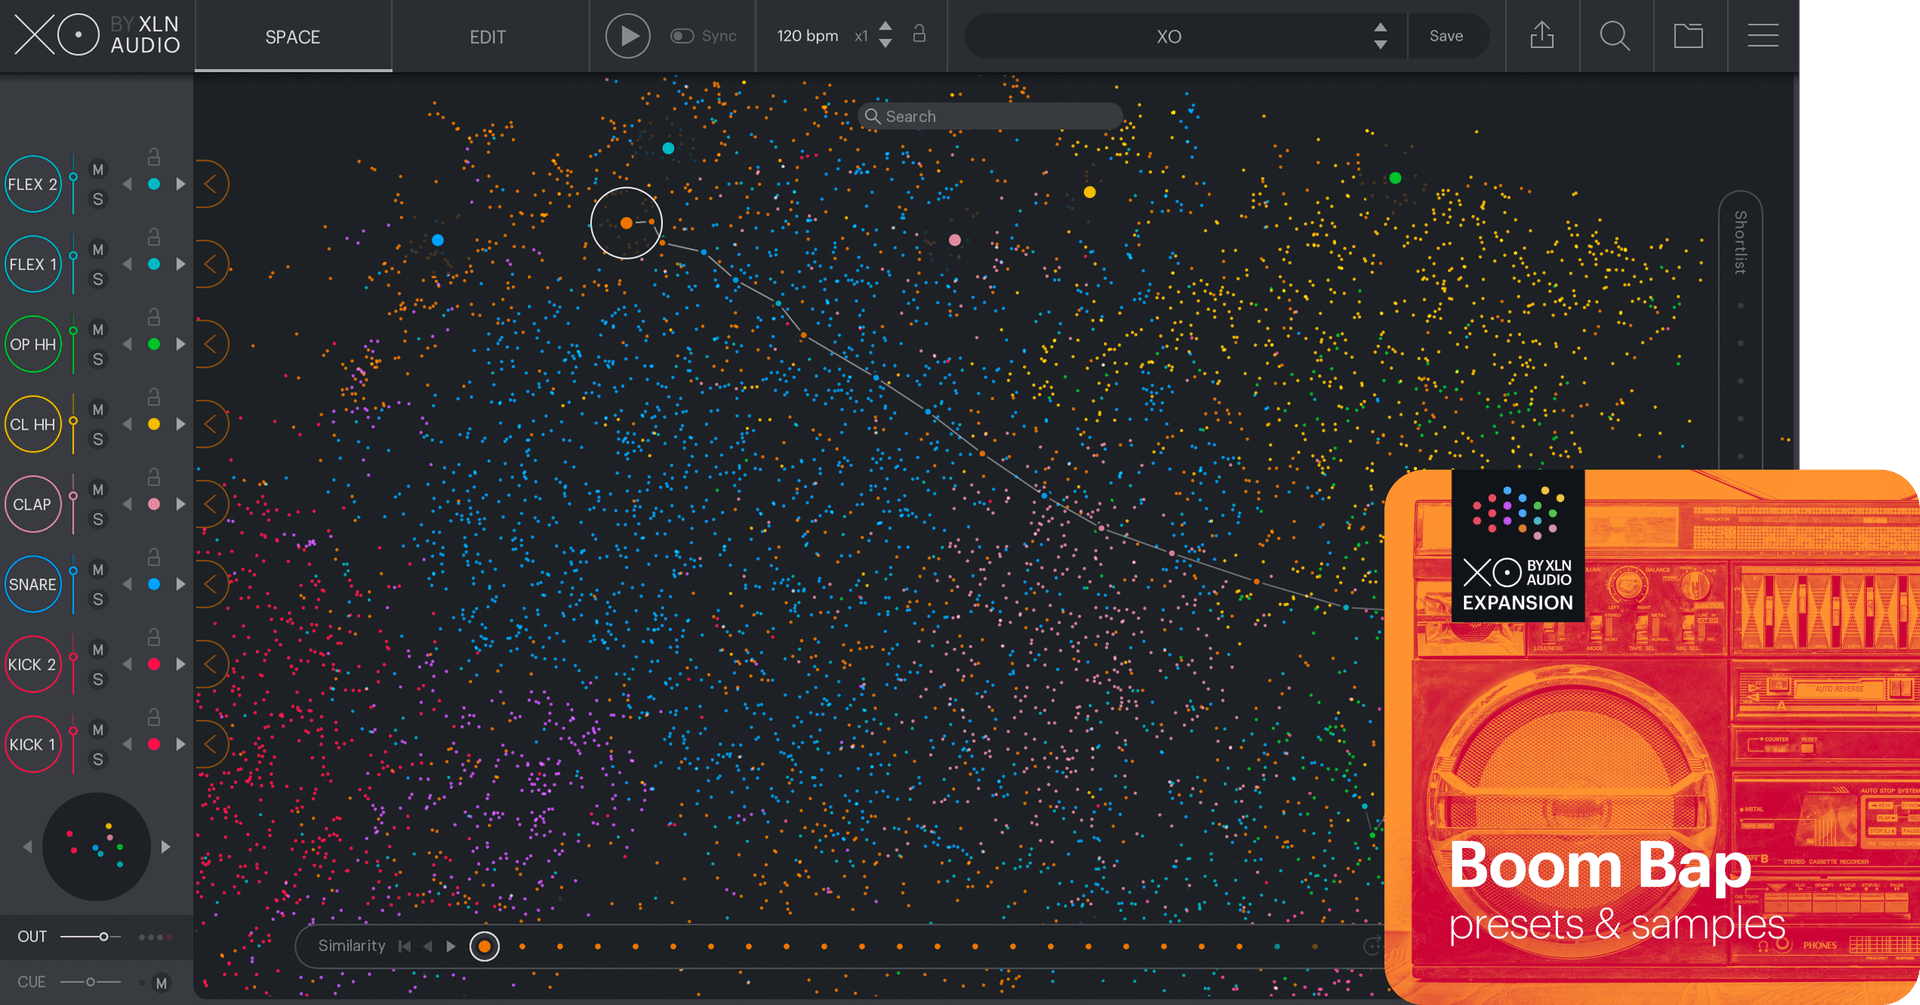The width and height of the screenshot is (1920, 1005).
Task: Expand the KICK 2 channel chevron
Action: pyautogui.click(x=211, y=664)
